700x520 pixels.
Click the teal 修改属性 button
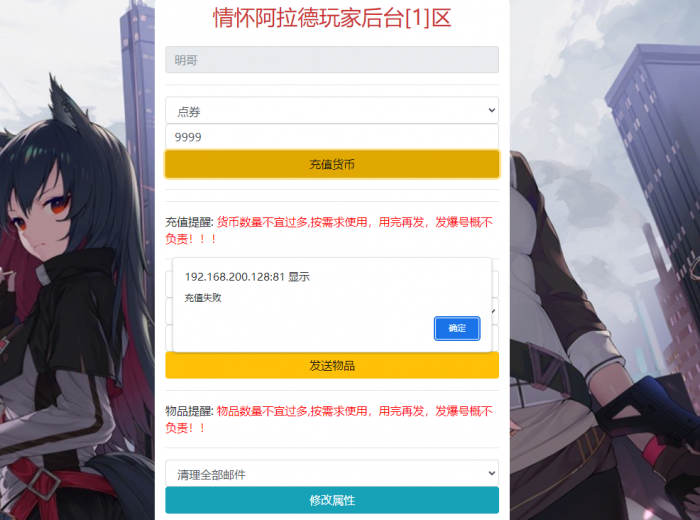point(332,500)
